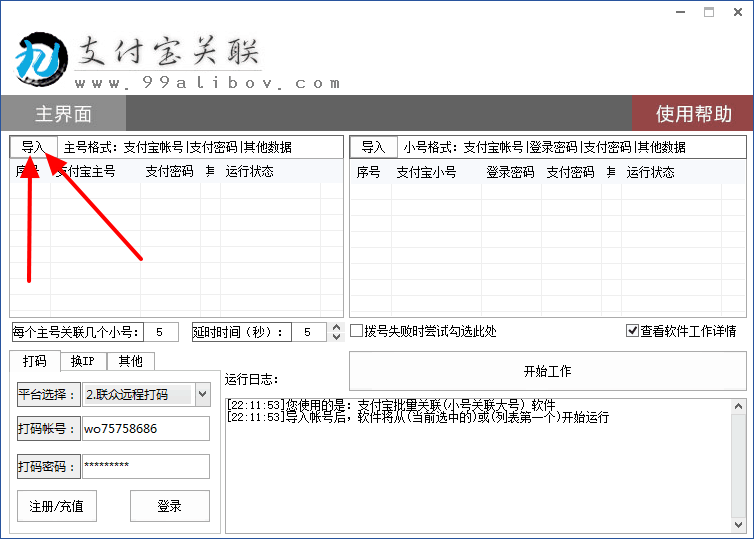Viewport: 754px width, 539px height.
Task: Click the app logo icon
Action: (x=41, y=59)
